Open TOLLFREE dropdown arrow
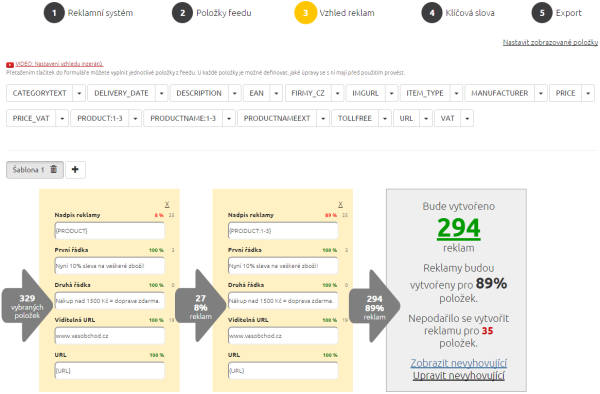Viewport: 600px width, 394px height. pos(385,118)
